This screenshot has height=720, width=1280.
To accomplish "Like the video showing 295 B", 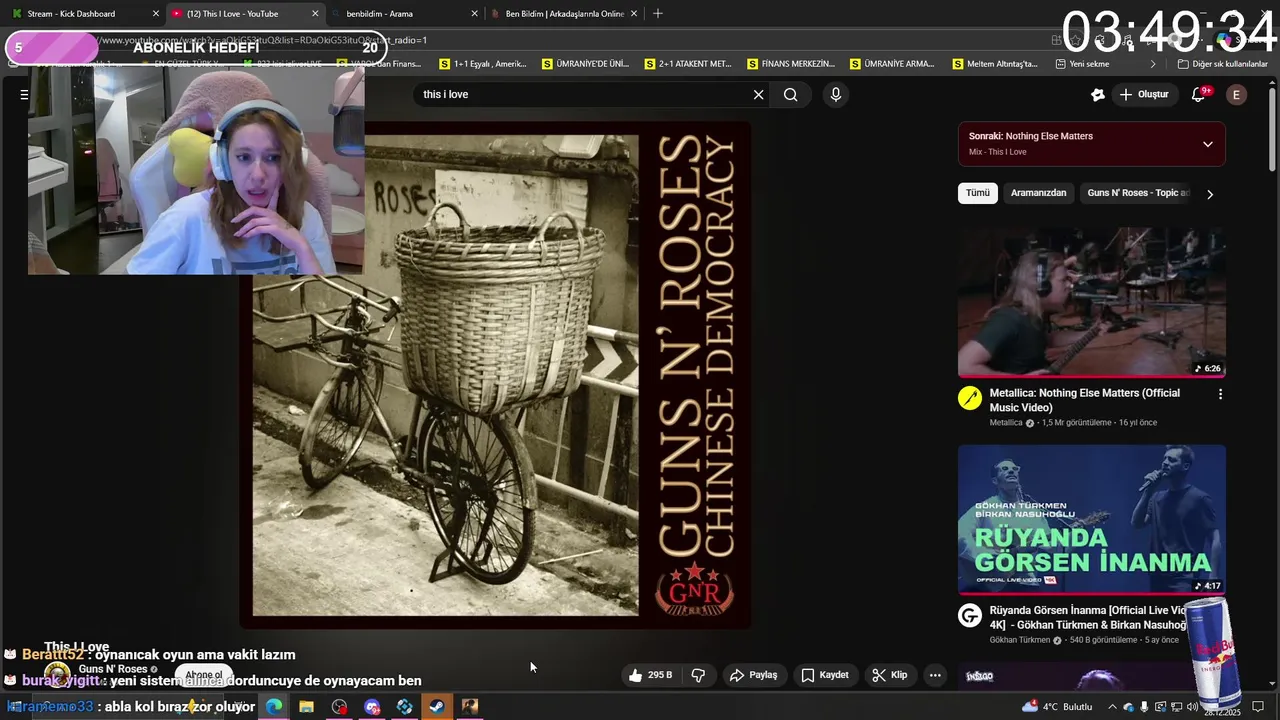I will [650, 675].
